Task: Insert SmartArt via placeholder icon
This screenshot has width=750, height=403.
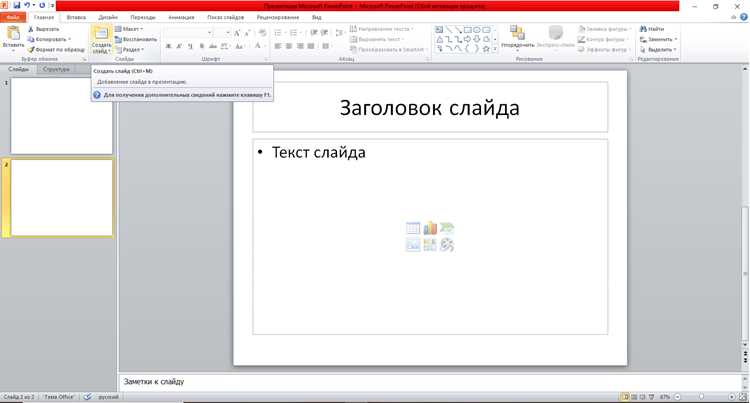Action: click(x=447, y=228)
